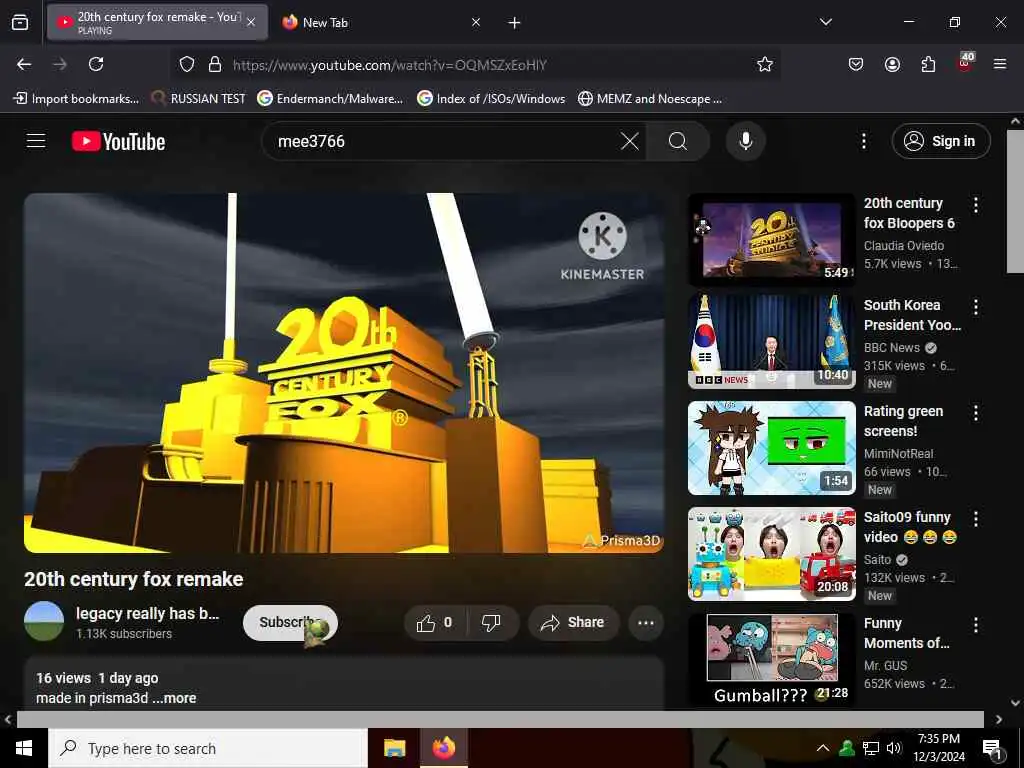
Task: Open the YouTube guide hamburger menu
Action: pos(36,141)
